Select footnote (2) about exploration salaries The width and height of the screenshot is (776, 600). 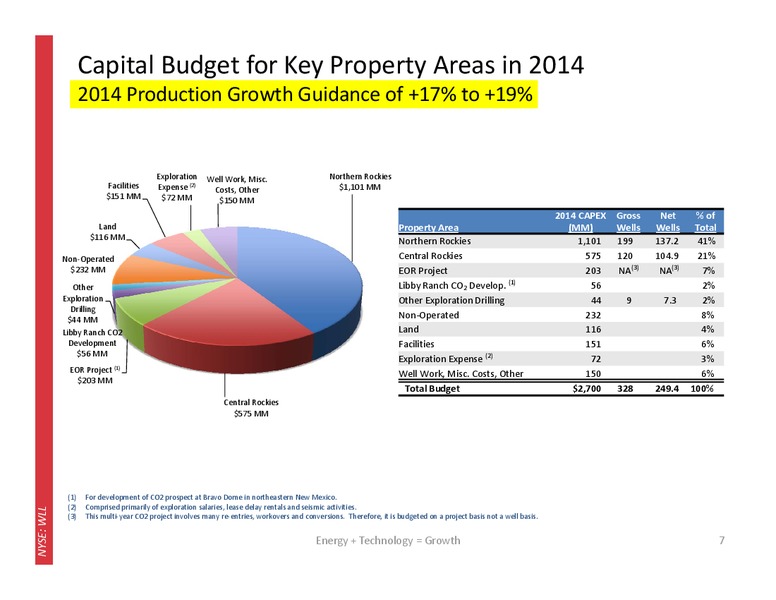(x=212, y=507)
